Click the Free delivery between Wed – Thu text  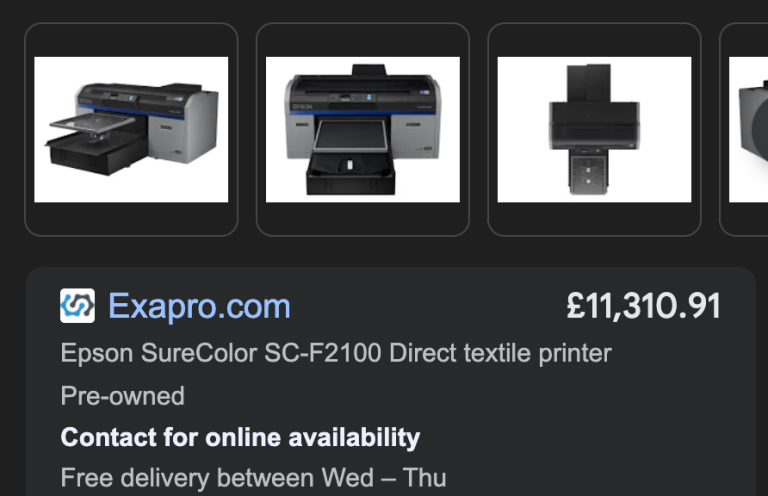point(253,478)
